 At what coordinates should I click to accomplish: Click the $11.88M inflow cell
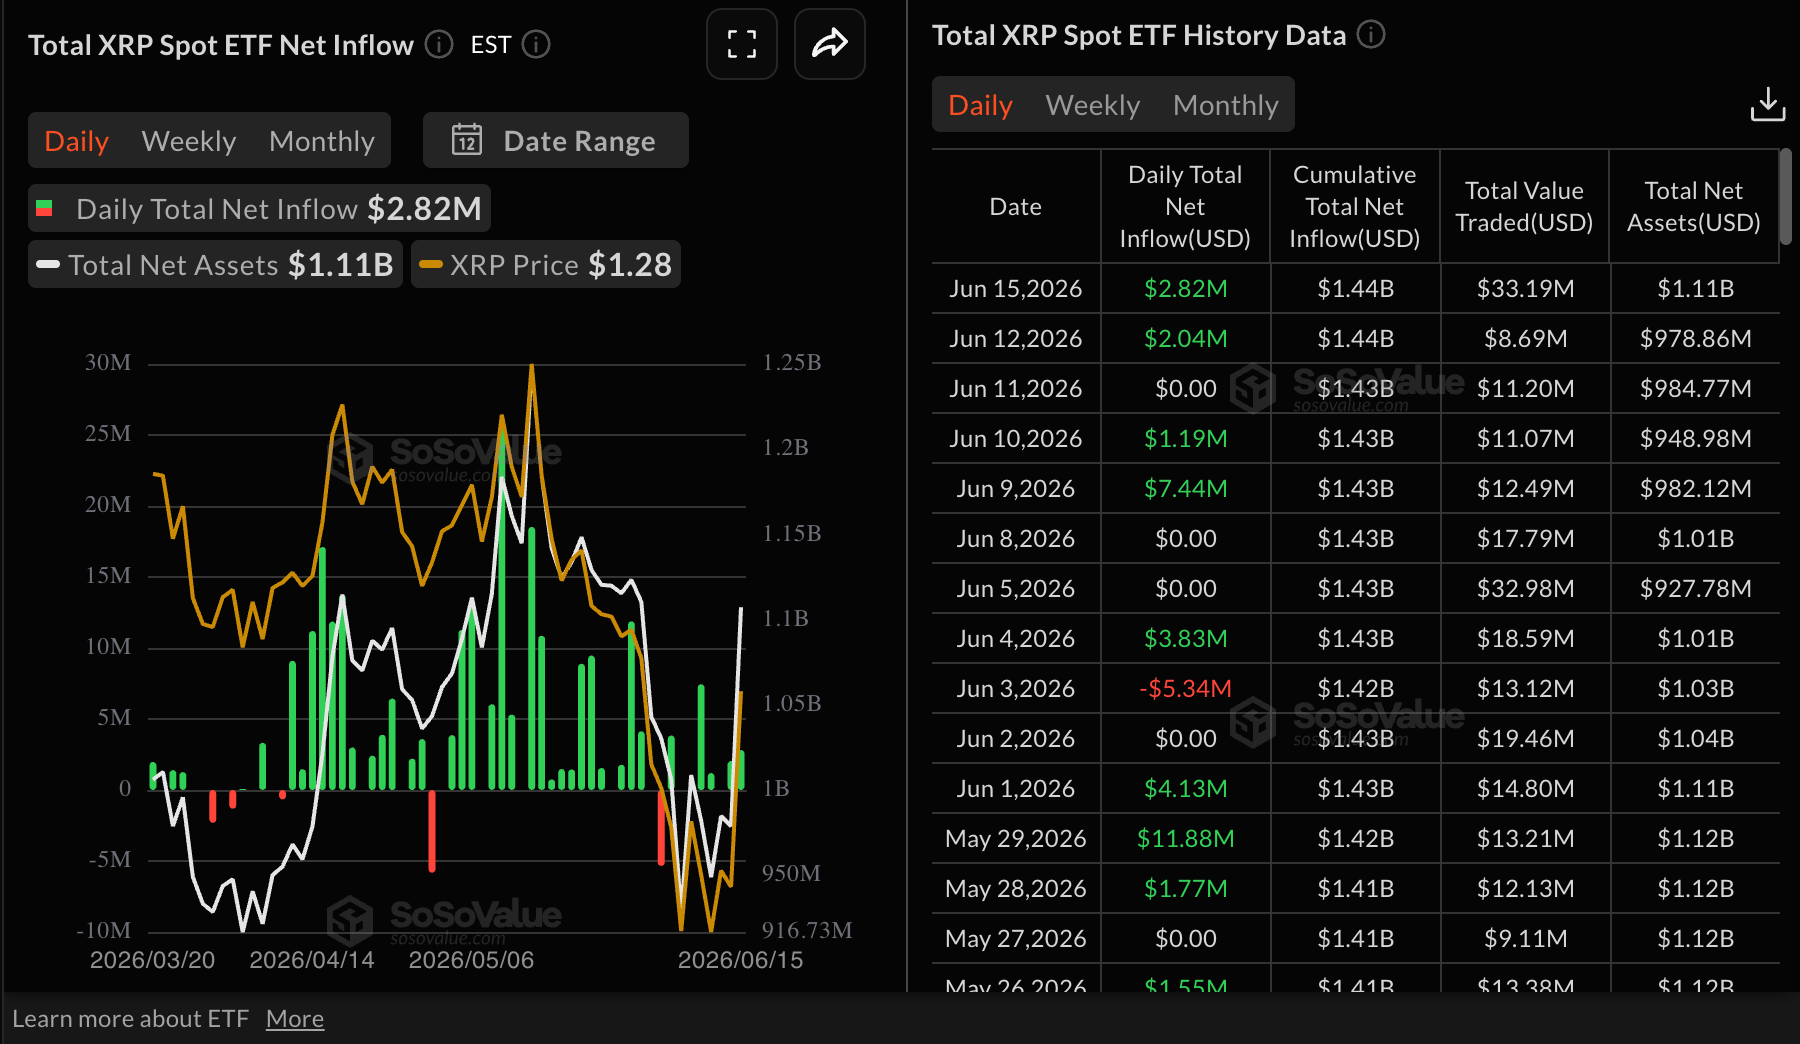click(1186, 839)
